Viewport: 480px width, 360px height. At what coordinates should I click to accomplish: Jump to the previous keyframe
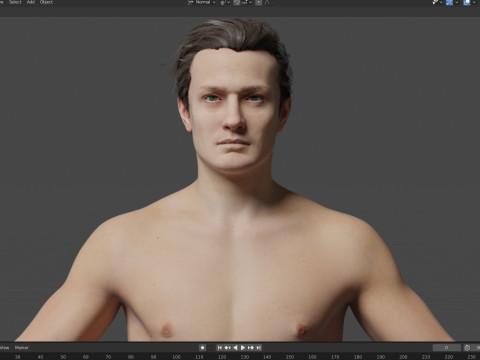tap(227, 348)
